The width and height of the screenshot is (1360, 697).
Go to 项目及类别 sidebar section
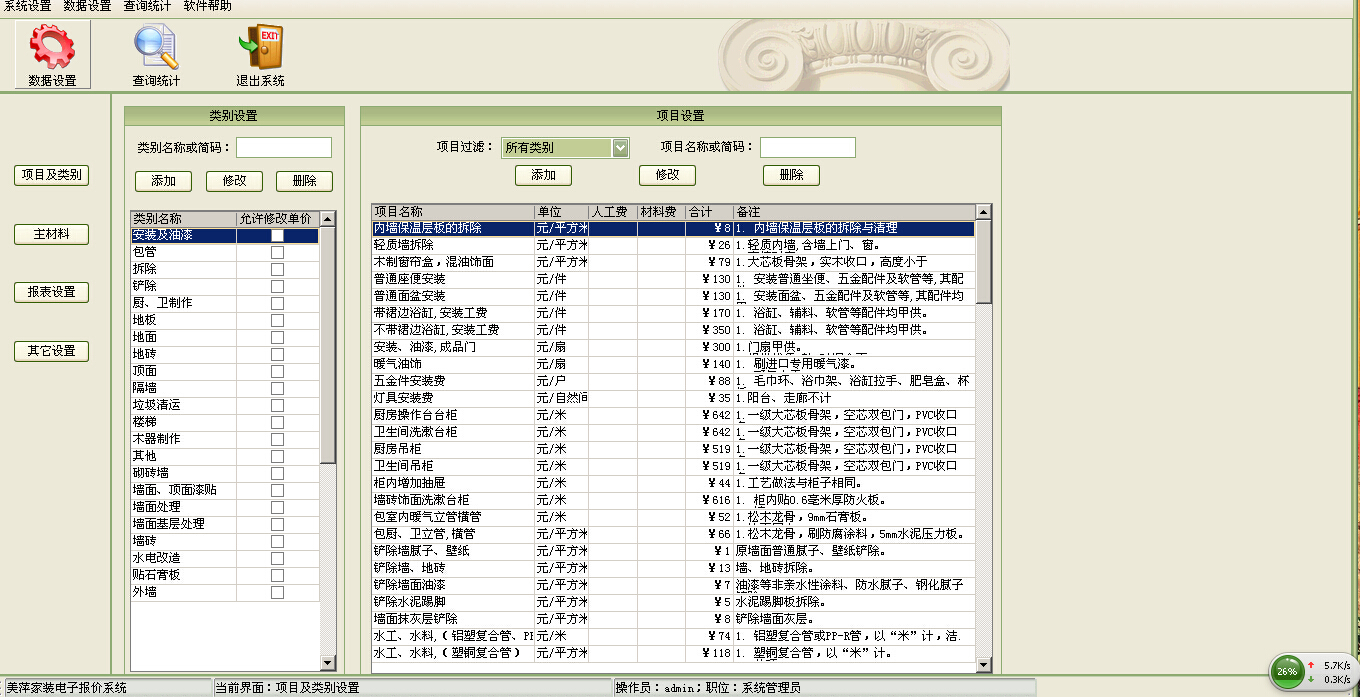tap(51, 175)
